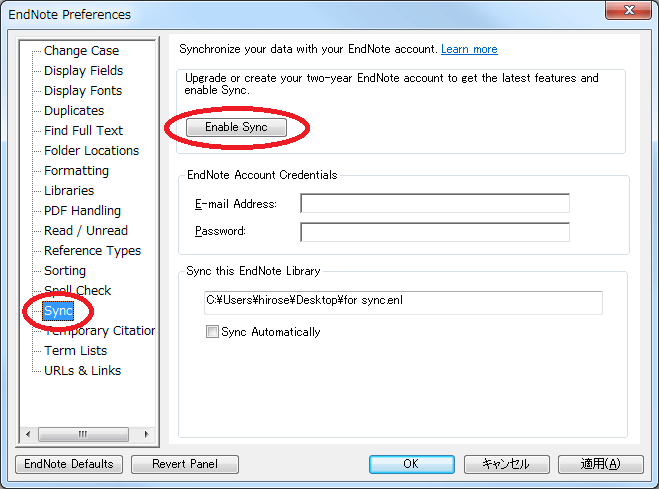Click Revert Panel button
This screenshot has height=489, width=659.
(185, 464)
